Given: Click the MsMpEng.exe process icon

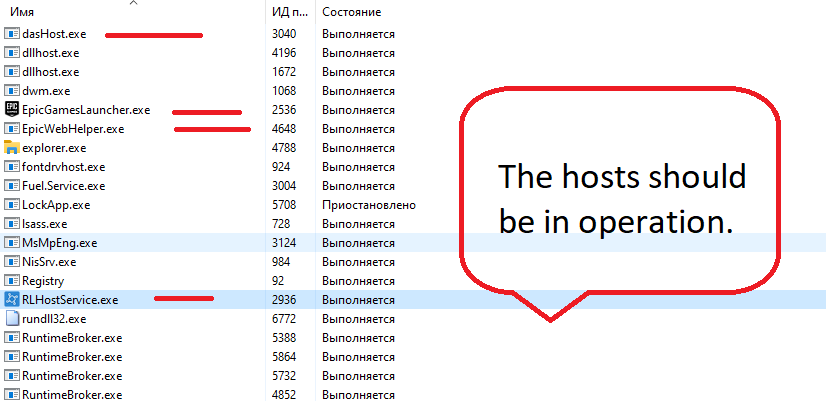Looking at the screenshot, I should [x=12, y=243].
